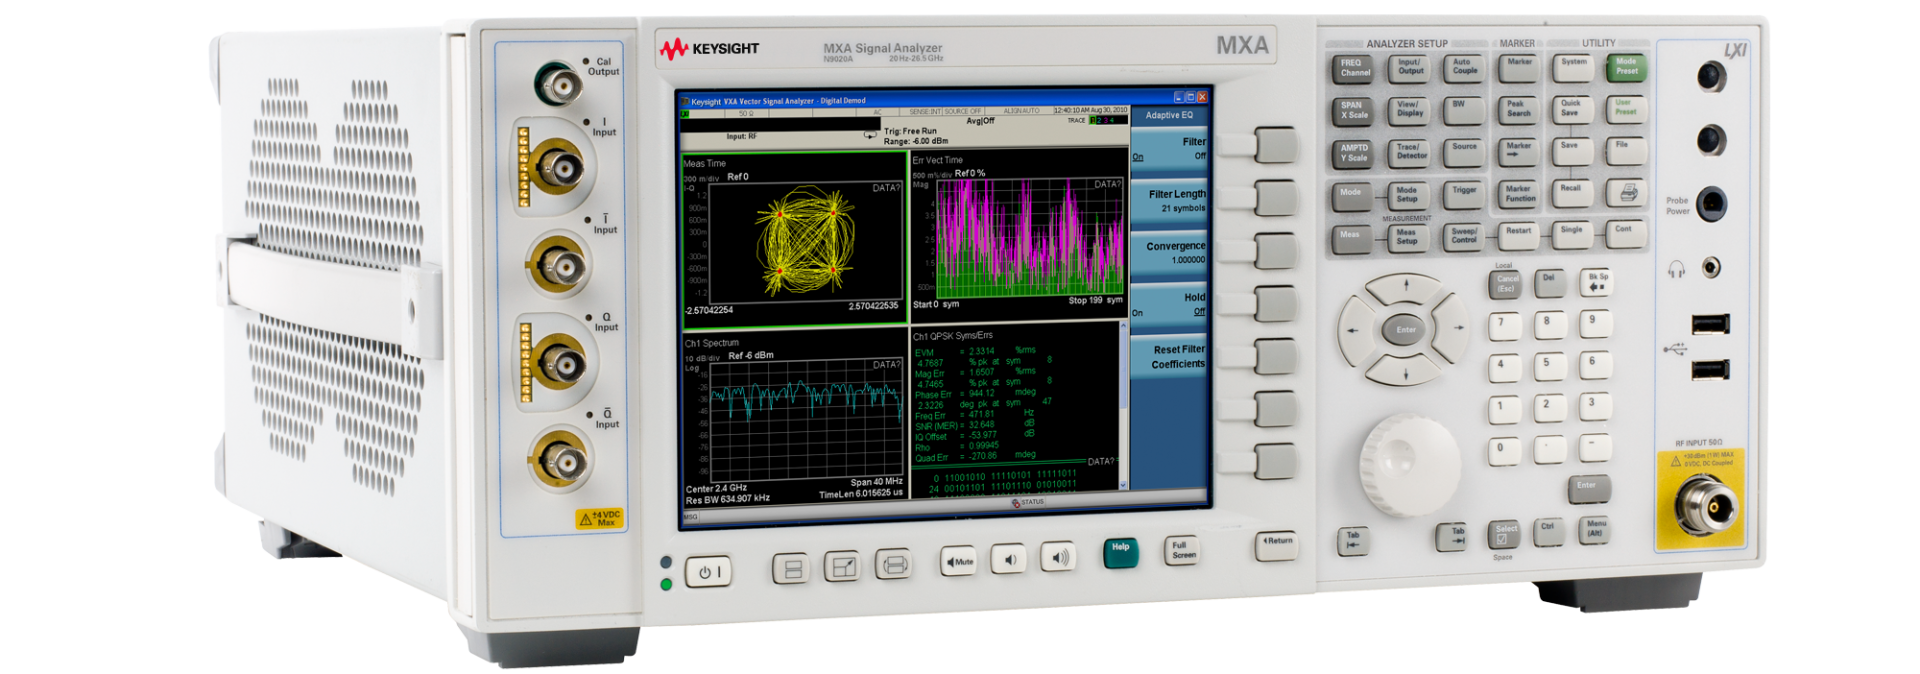Screen dimensions: 1920x674
Task: Tap numeric keypad digit 0
Action: [x=1503, y=451]
